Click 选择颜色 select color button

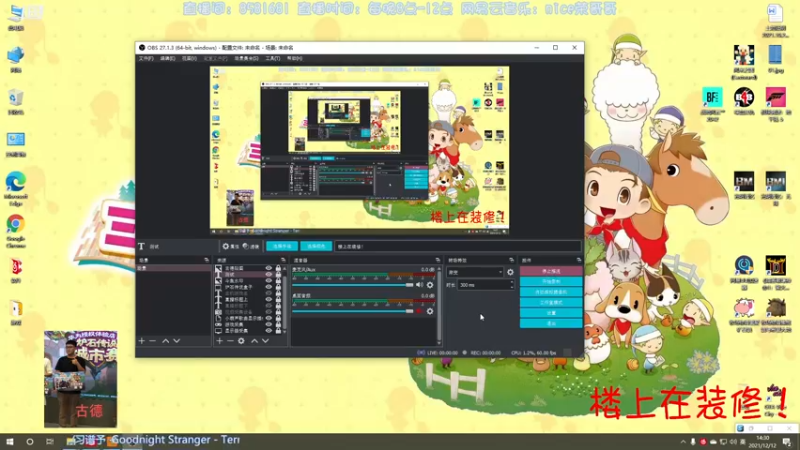(316, 246)
